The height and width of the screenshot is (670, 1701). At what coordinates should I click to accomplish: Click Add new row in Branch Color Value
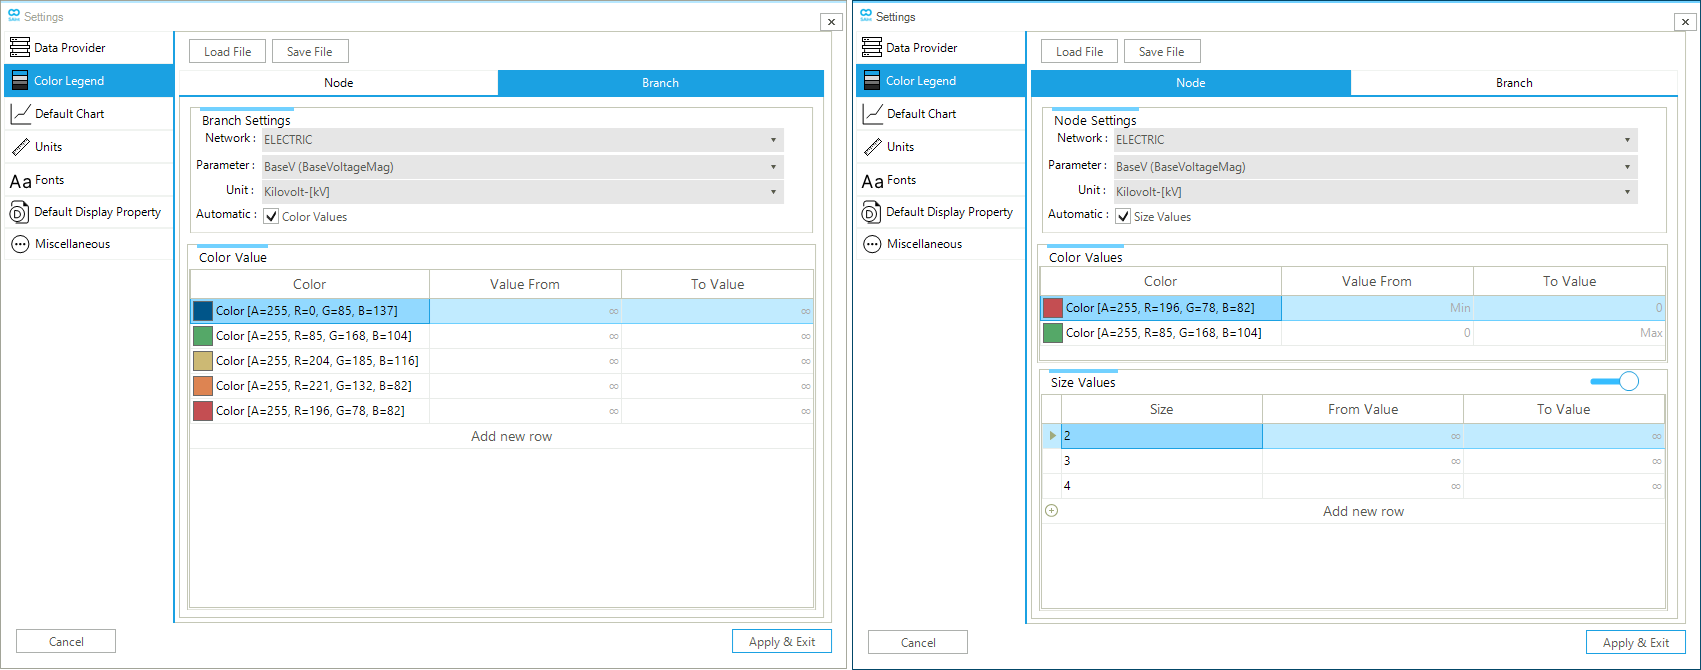pyautogui.click(x=511, y=436)
